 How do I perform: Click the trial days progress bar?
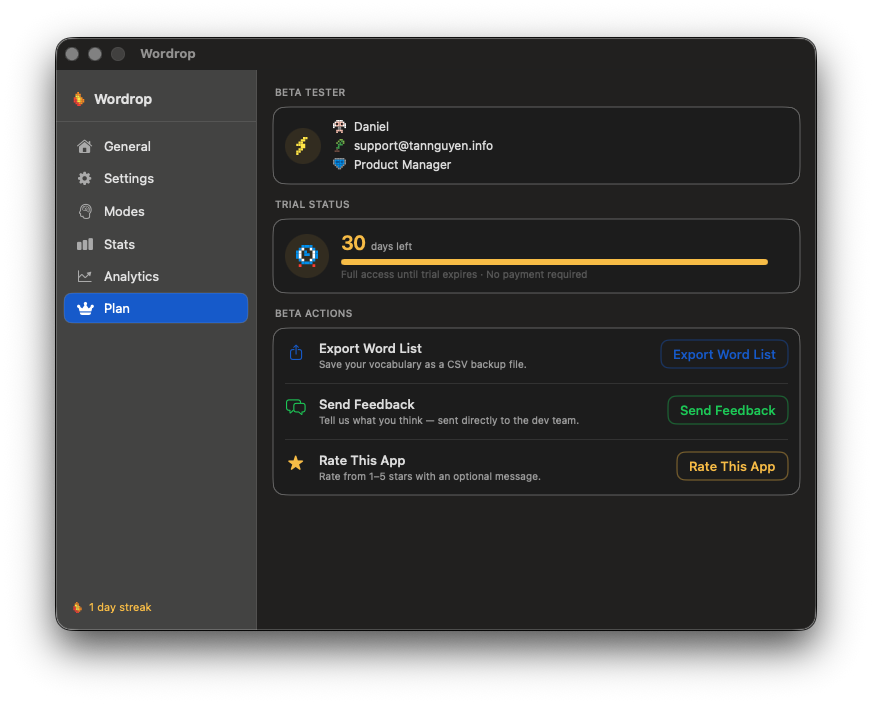click(554, 262)
